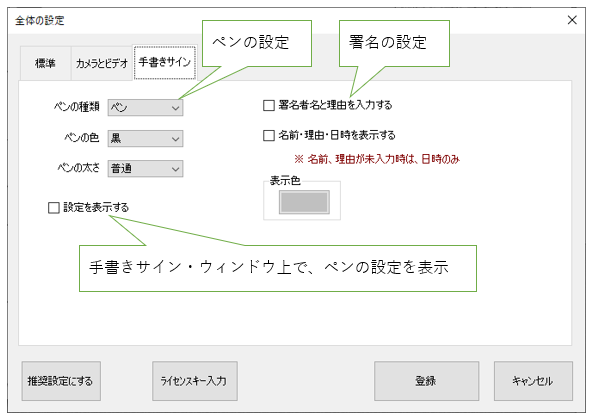
Task: Open the カメラとビデオ tab
Action: point(102,63)
